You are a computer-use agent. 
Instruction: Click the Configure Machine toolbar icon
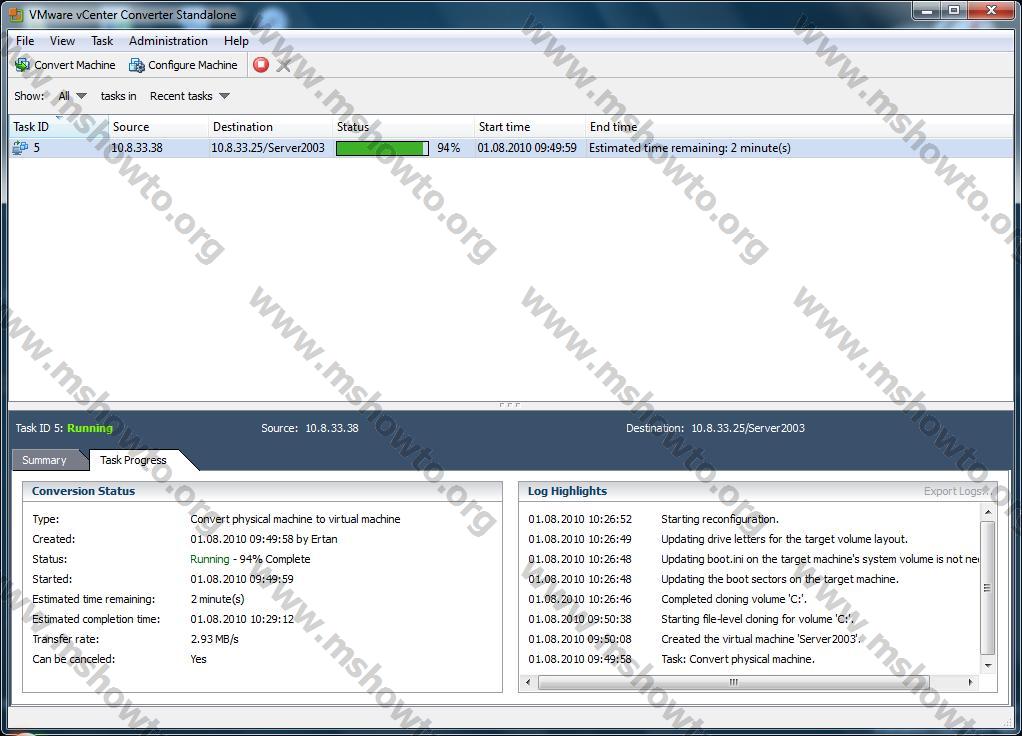point(136,65)
